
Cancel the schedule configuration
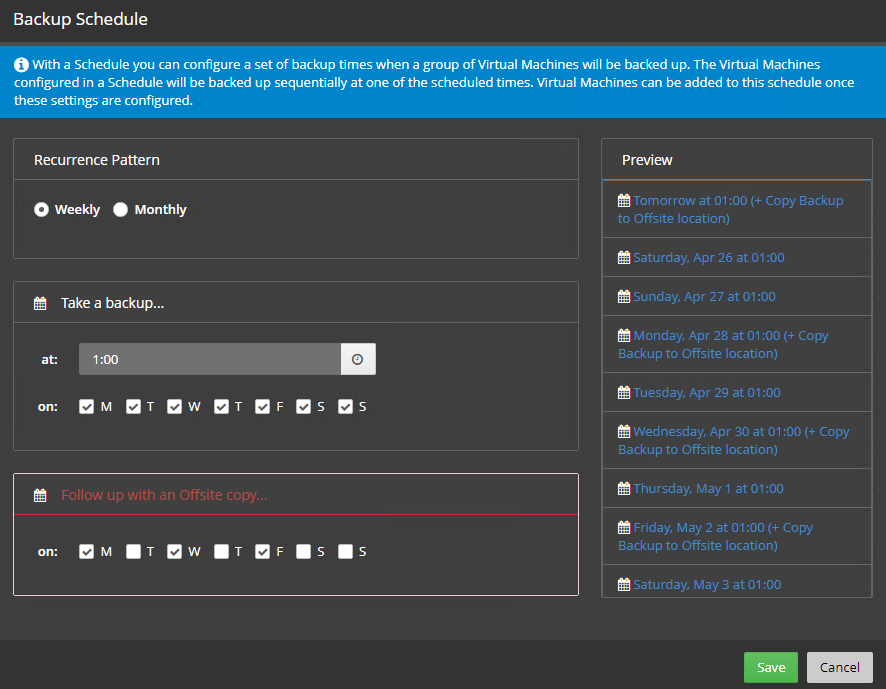(x=839, y=667)
